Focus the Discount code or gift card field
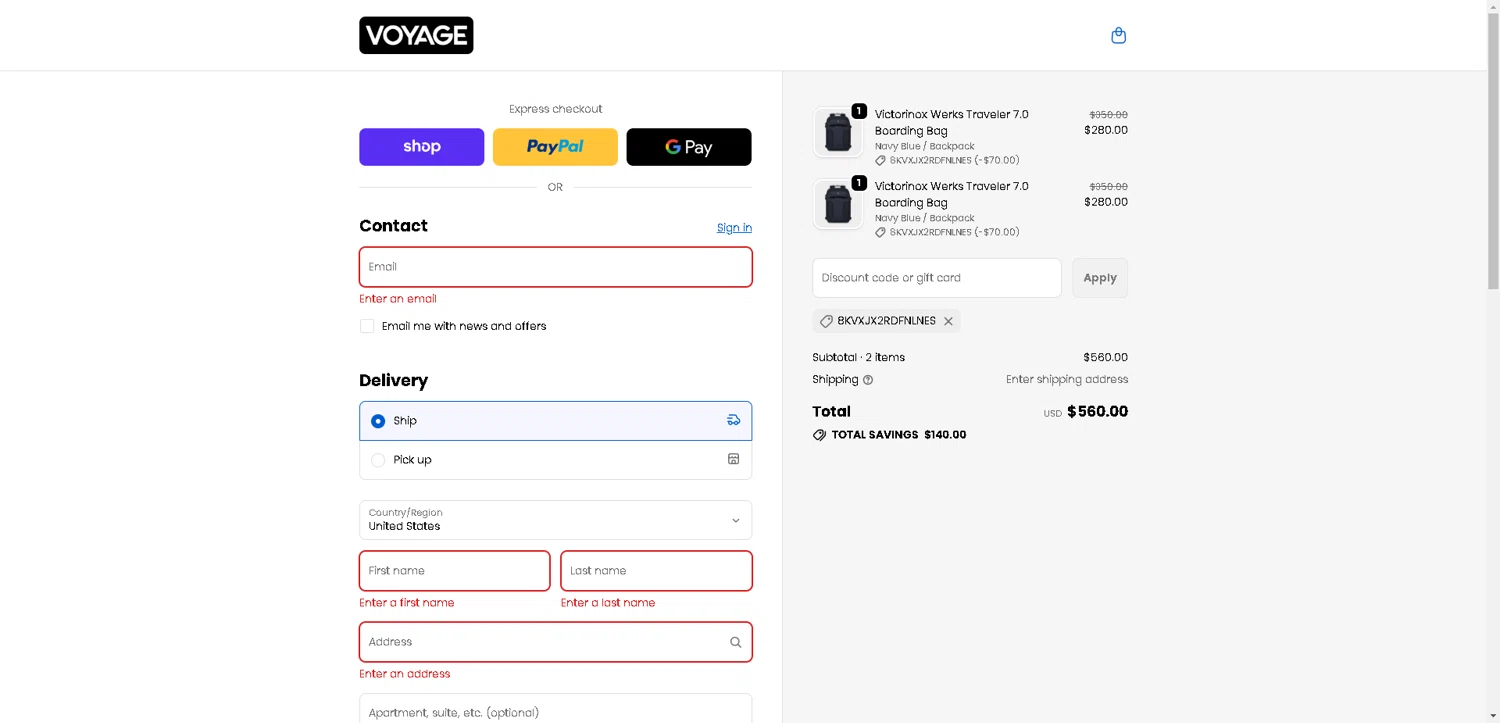Screen dimensions: 1500x723 937,278
